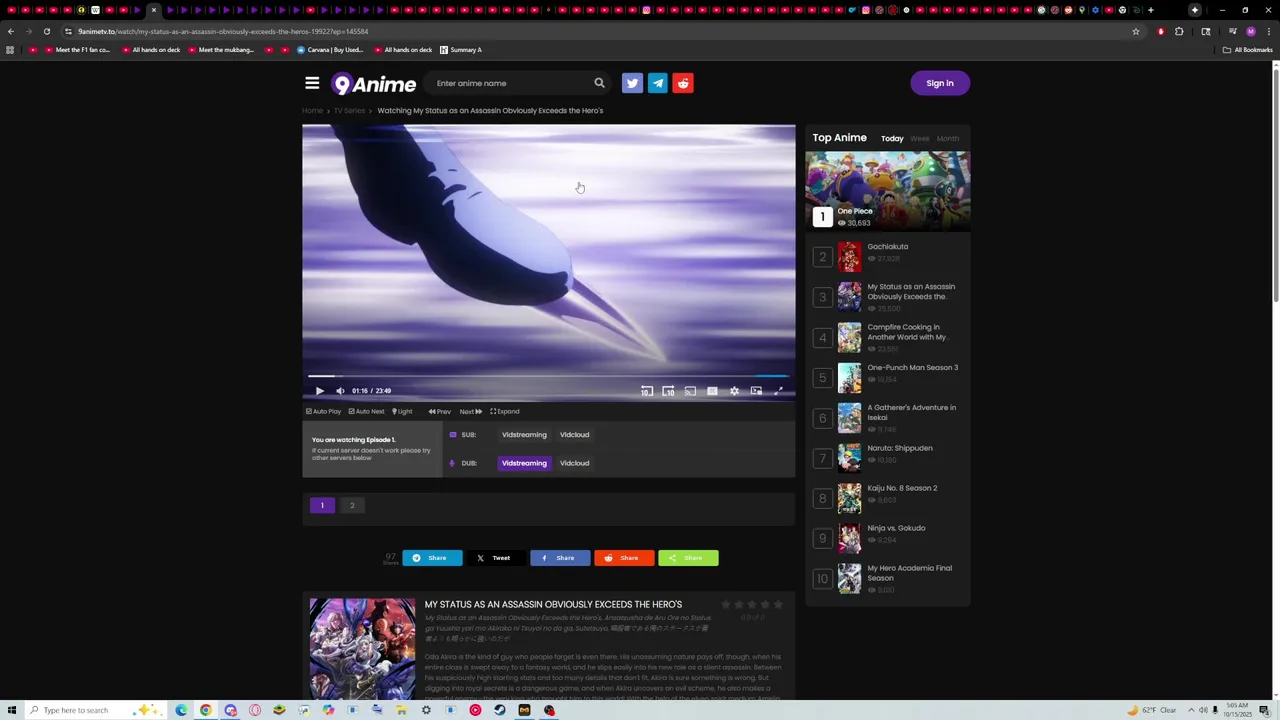Toggle the Auto Play checkbox
Image resolution: width=1280 pixels, height=720 pixels.
[323, 411]
